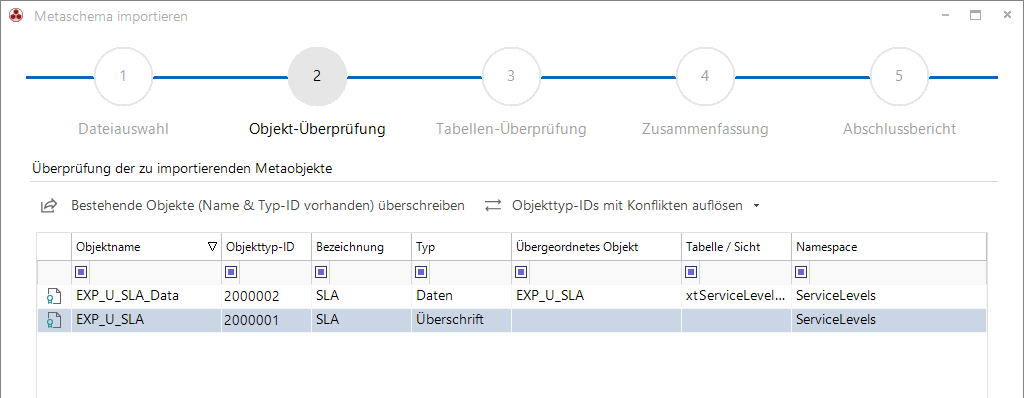Click the overwrite existing objects export icon
The image size is (1024, 398).
pos(48,206)
